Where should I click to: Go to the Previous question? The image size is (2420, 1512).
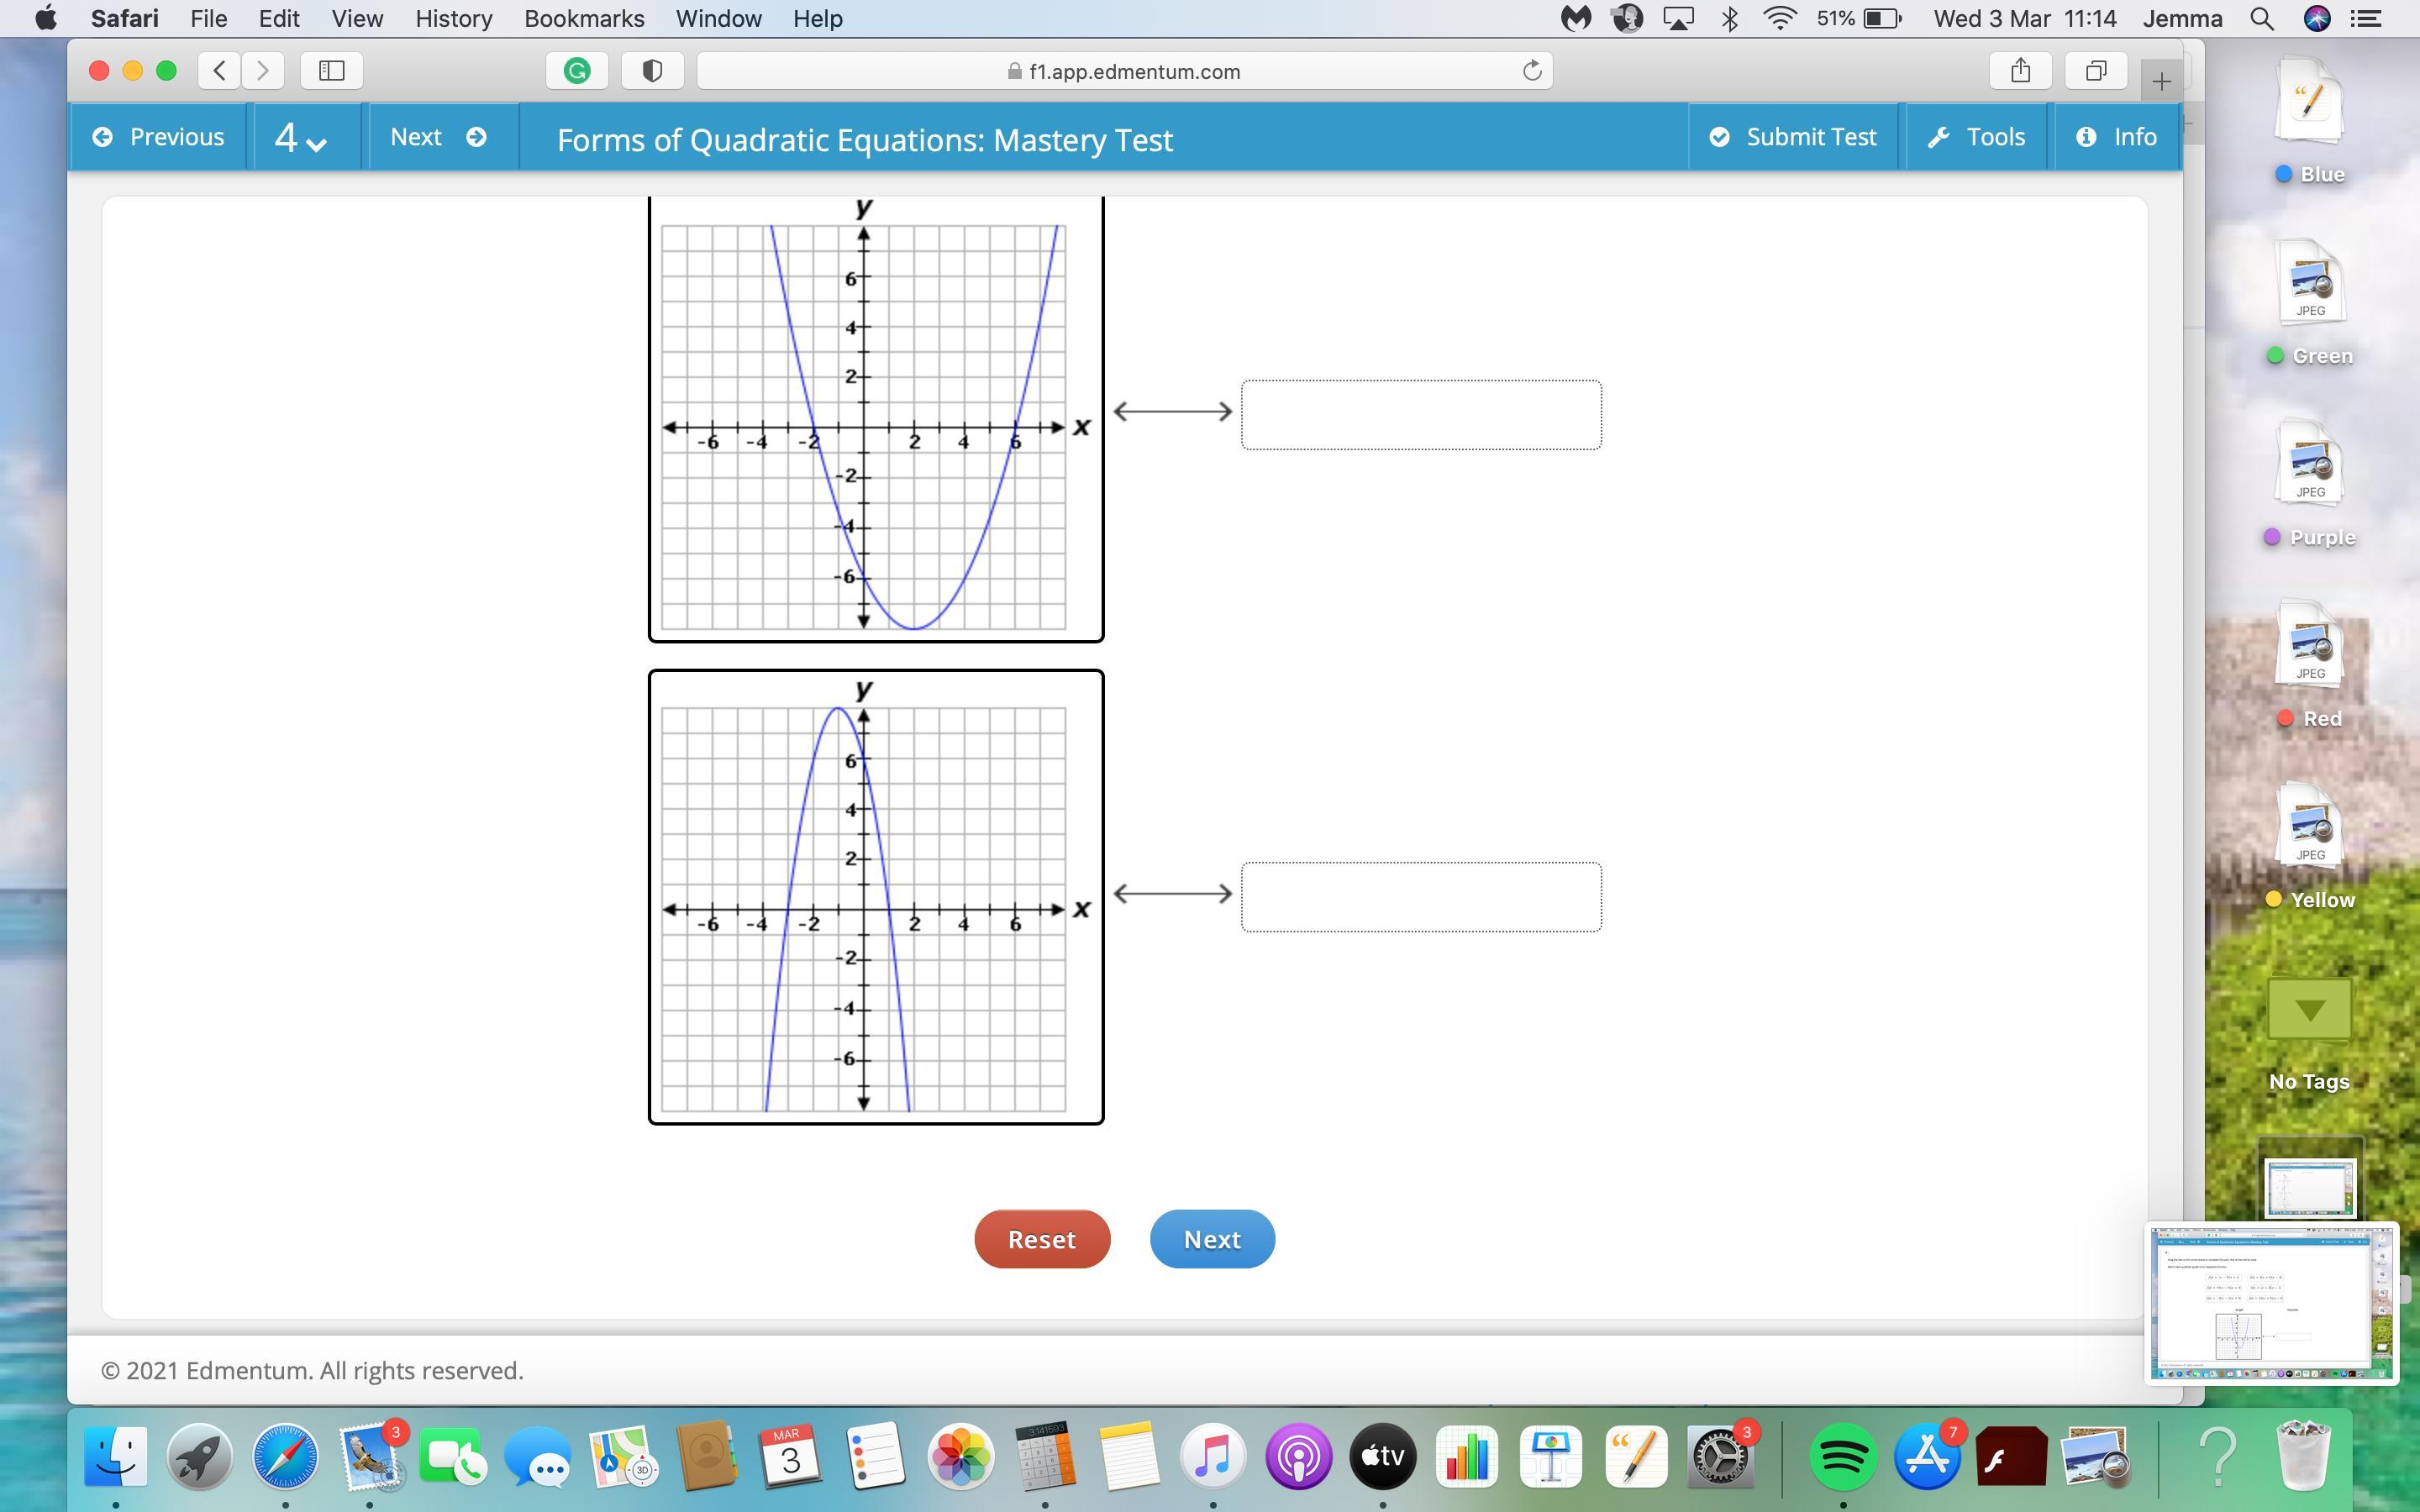pyautogui.click(x=159, y=137)
